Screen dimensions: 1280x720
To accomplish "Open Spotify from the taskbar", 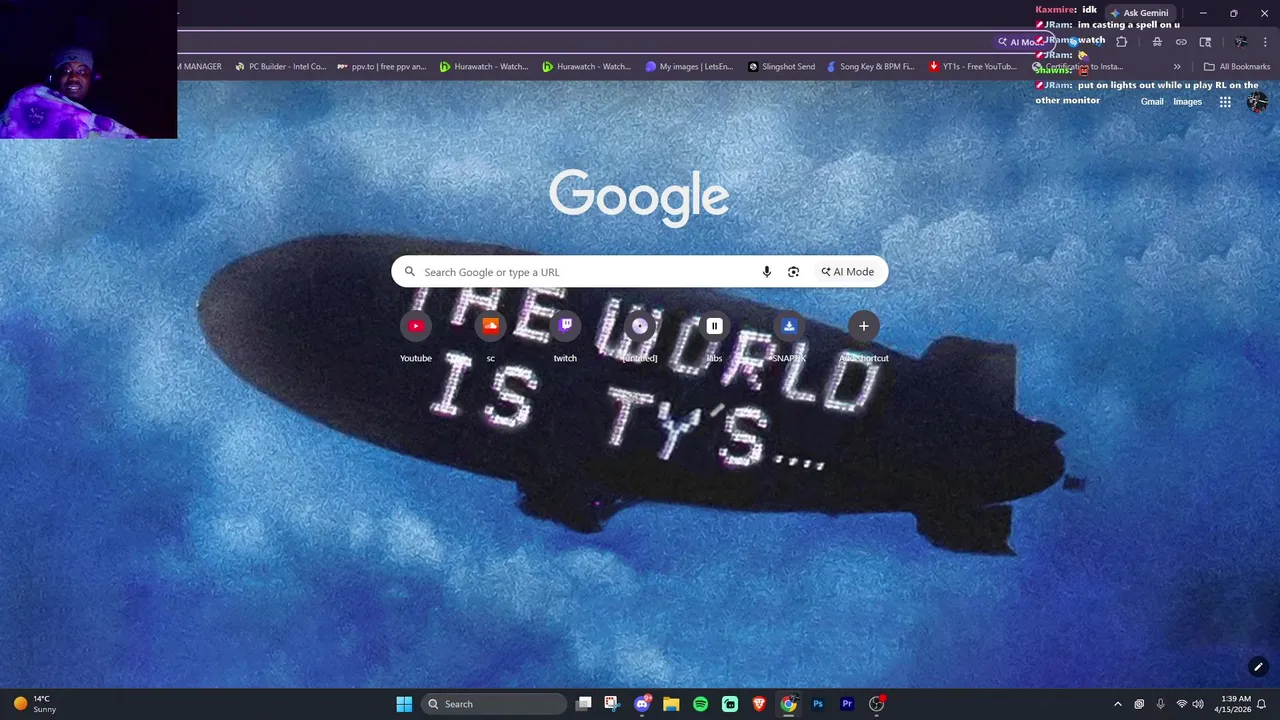I will click(x=700, y=704).
